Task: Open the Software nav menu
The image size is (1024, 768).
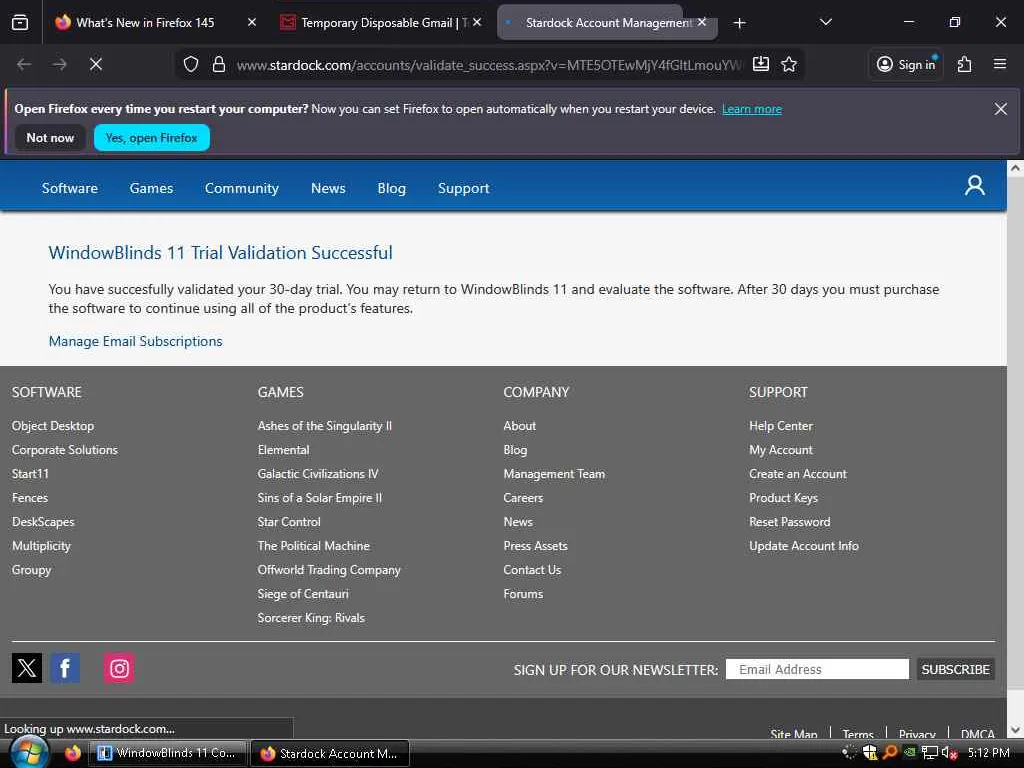Action: [x=70, y=188]
